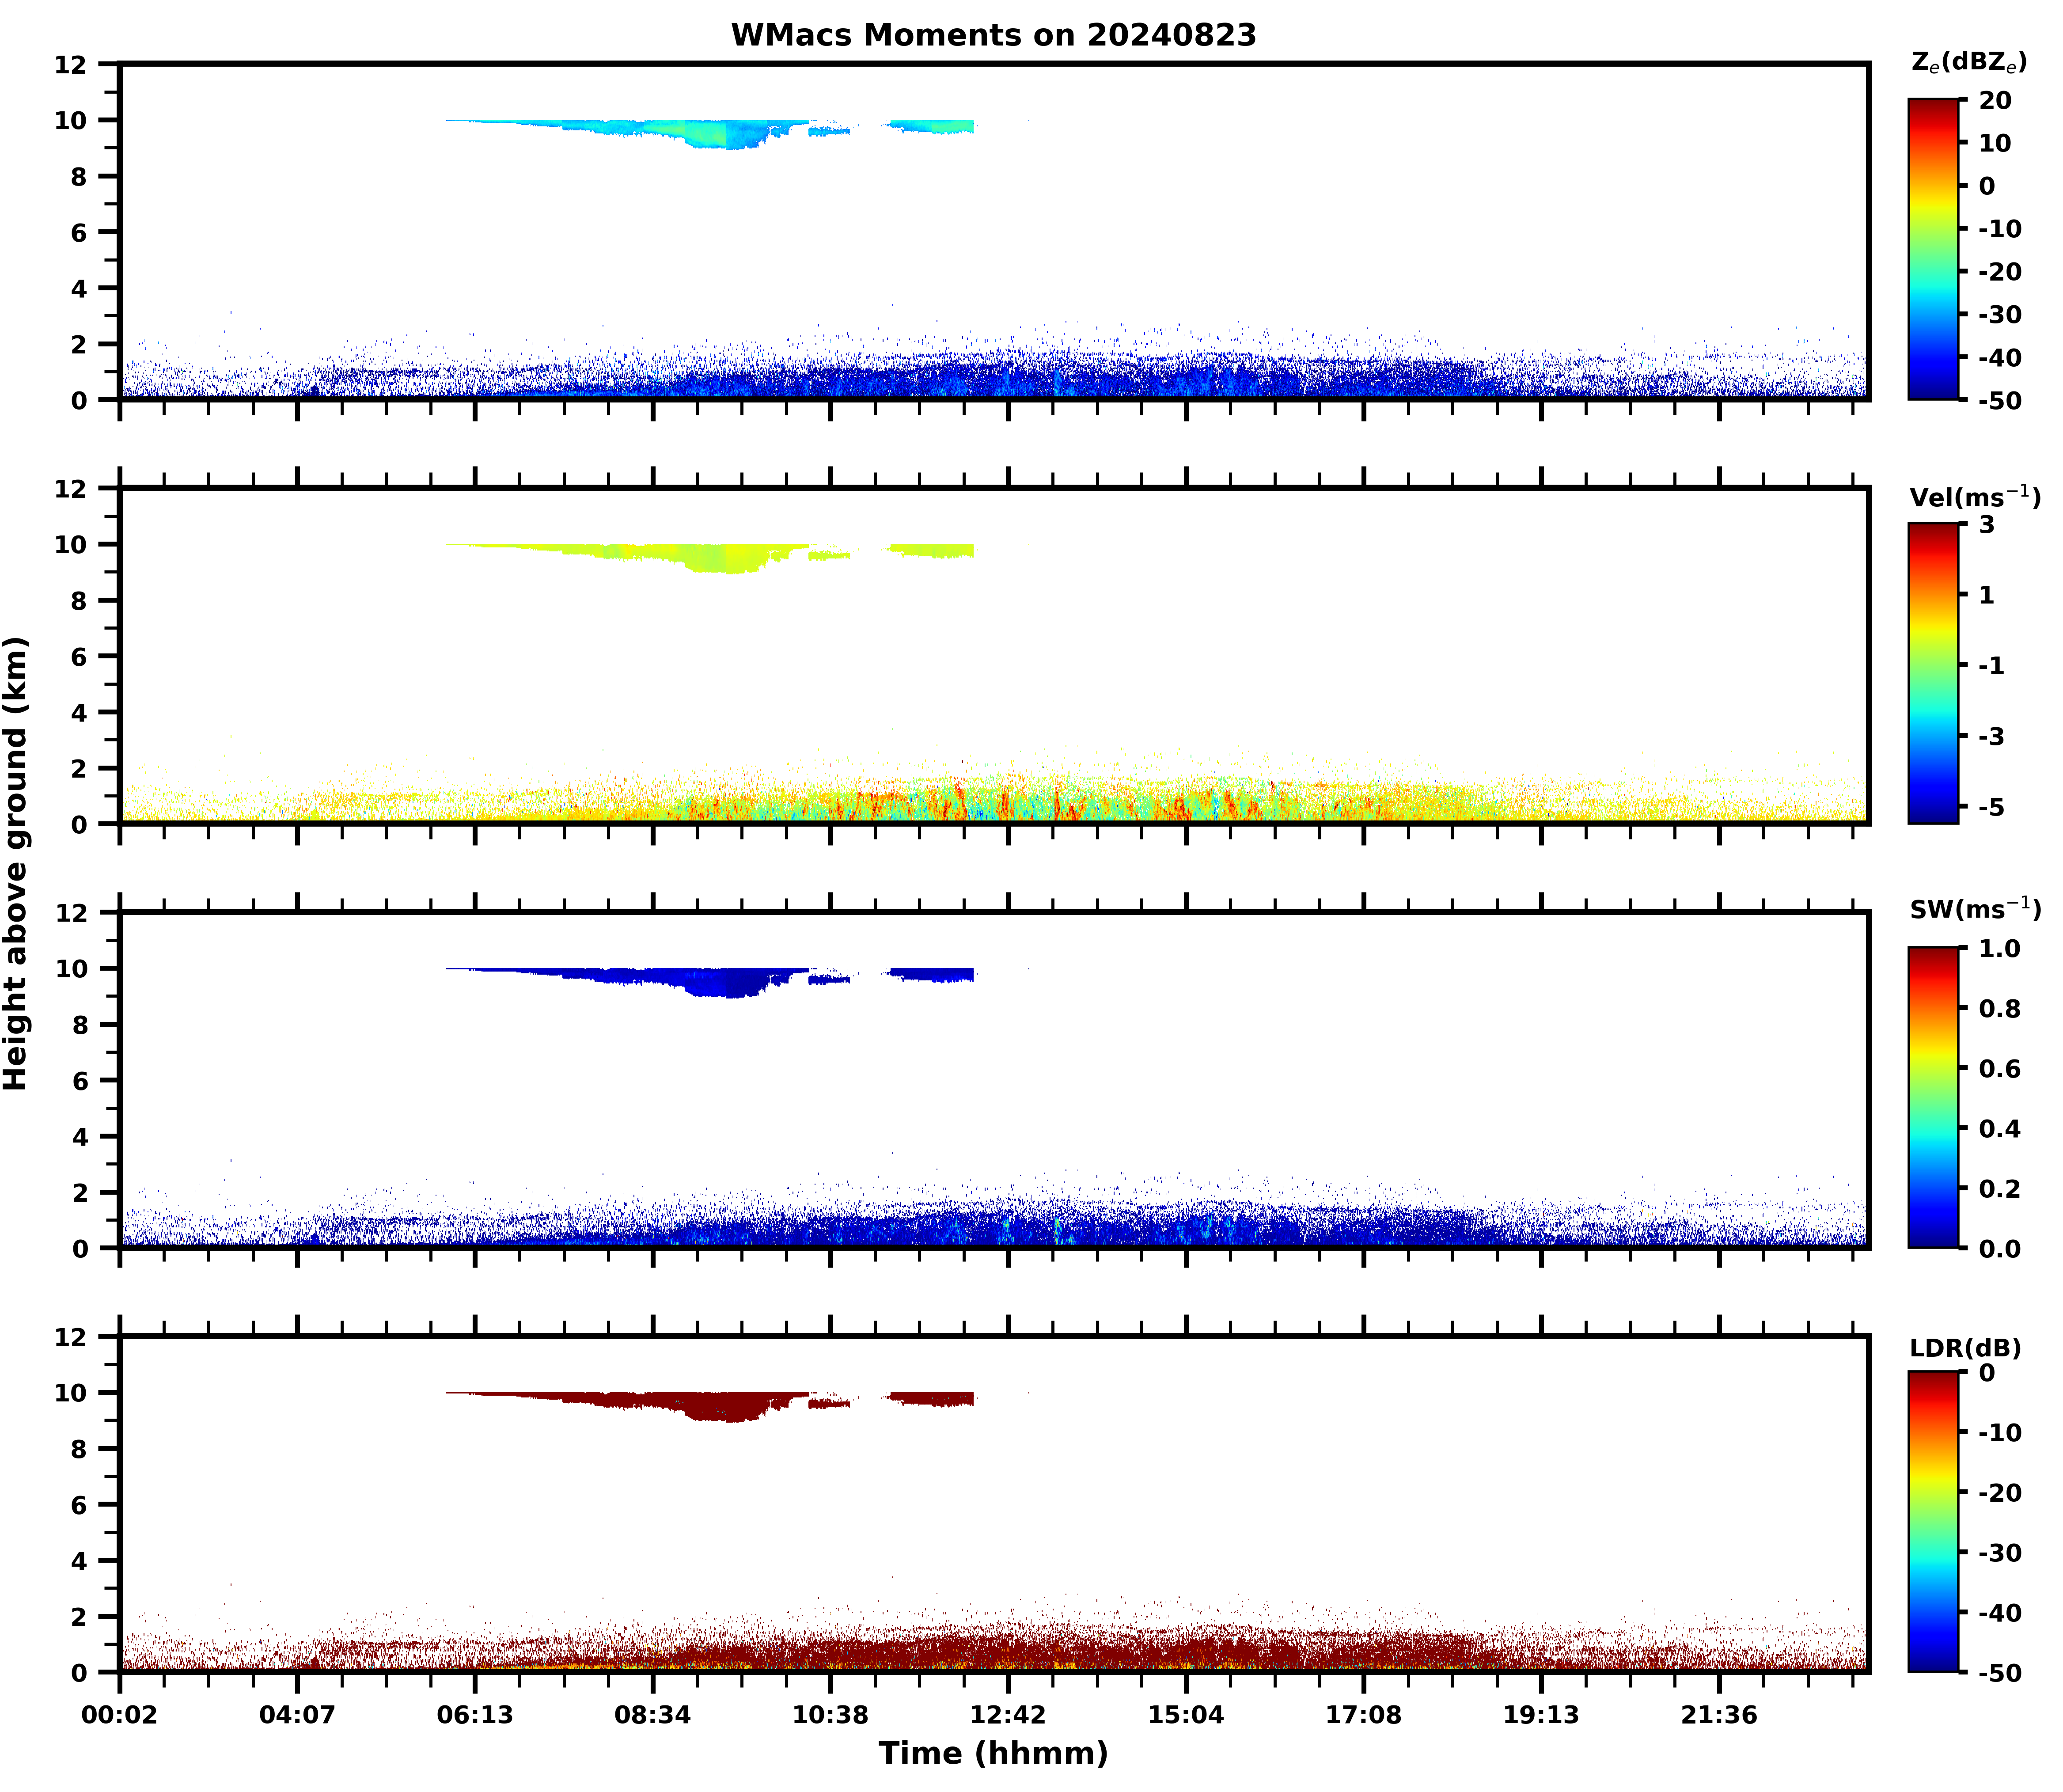Click the Vel velocity colorbar
The image size is (2063, 1792).
point(1933,673)
